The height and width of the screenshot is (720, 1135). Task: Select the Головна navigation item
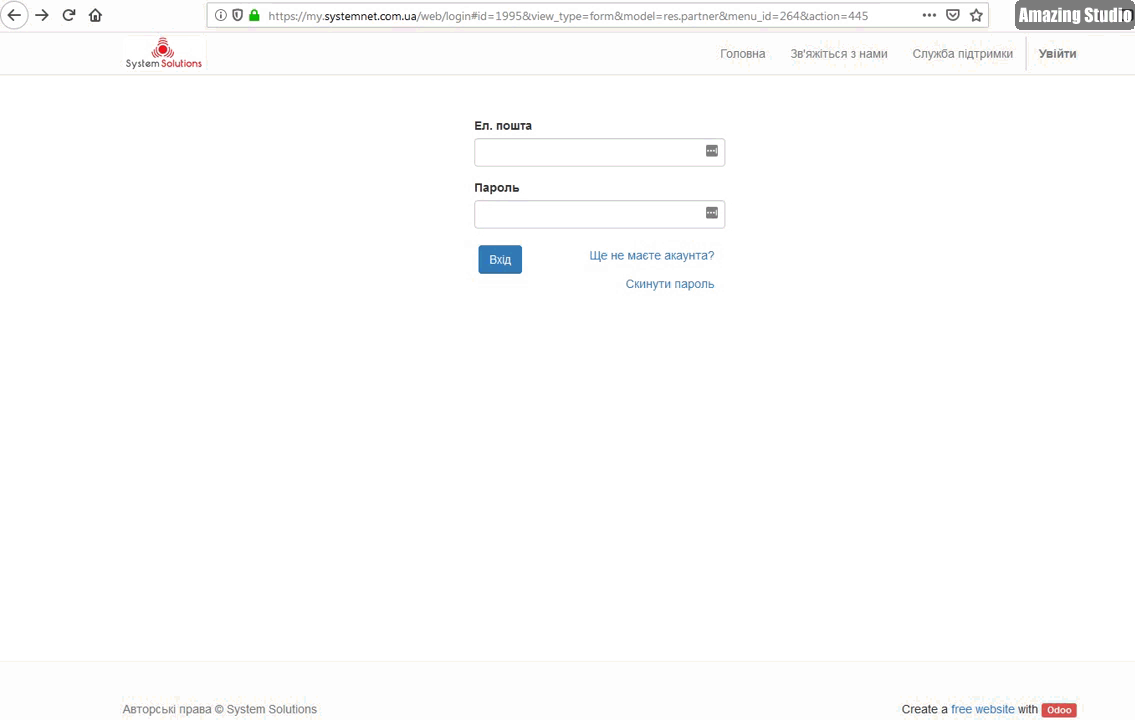point(742,53)
